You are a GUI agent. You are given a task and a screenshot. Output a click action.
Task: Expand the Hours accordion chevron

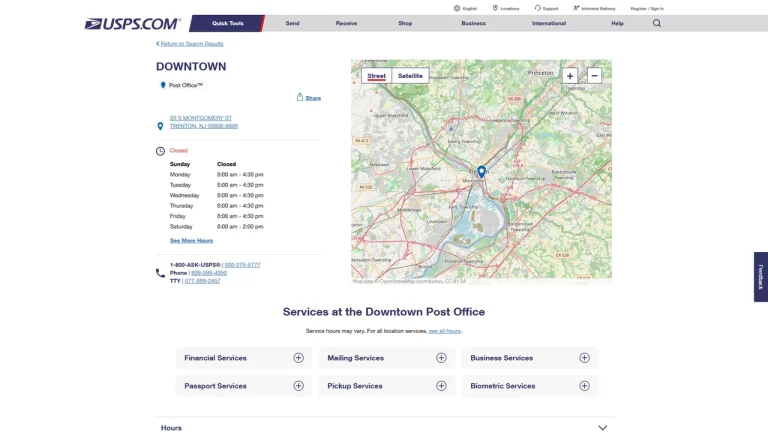(602, 428)
